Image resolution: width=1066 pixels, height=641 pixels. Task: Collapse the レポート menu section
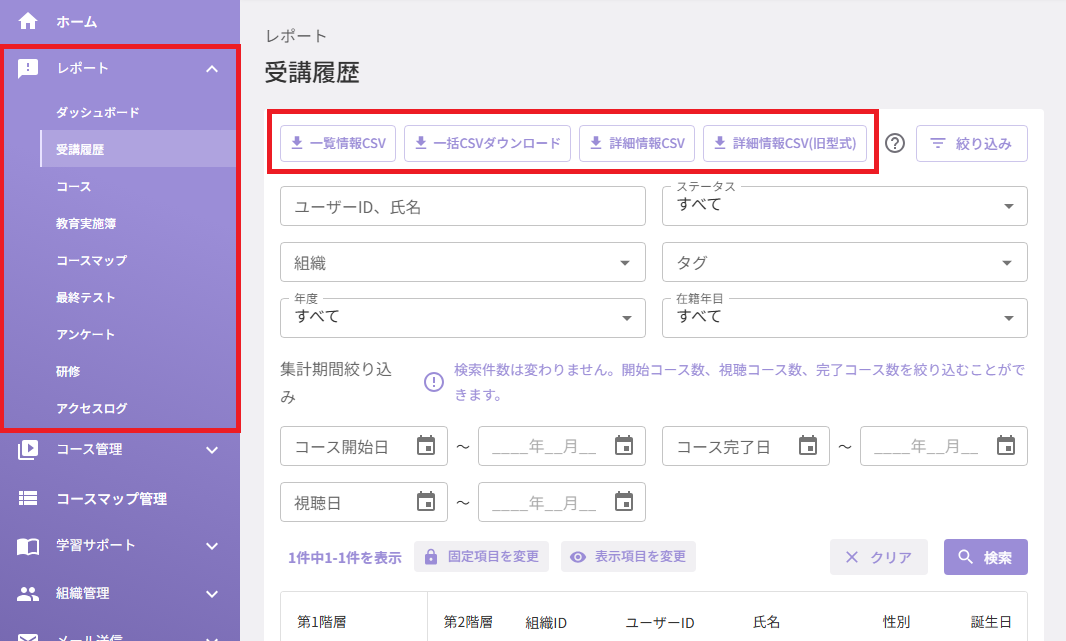(212, 69)
